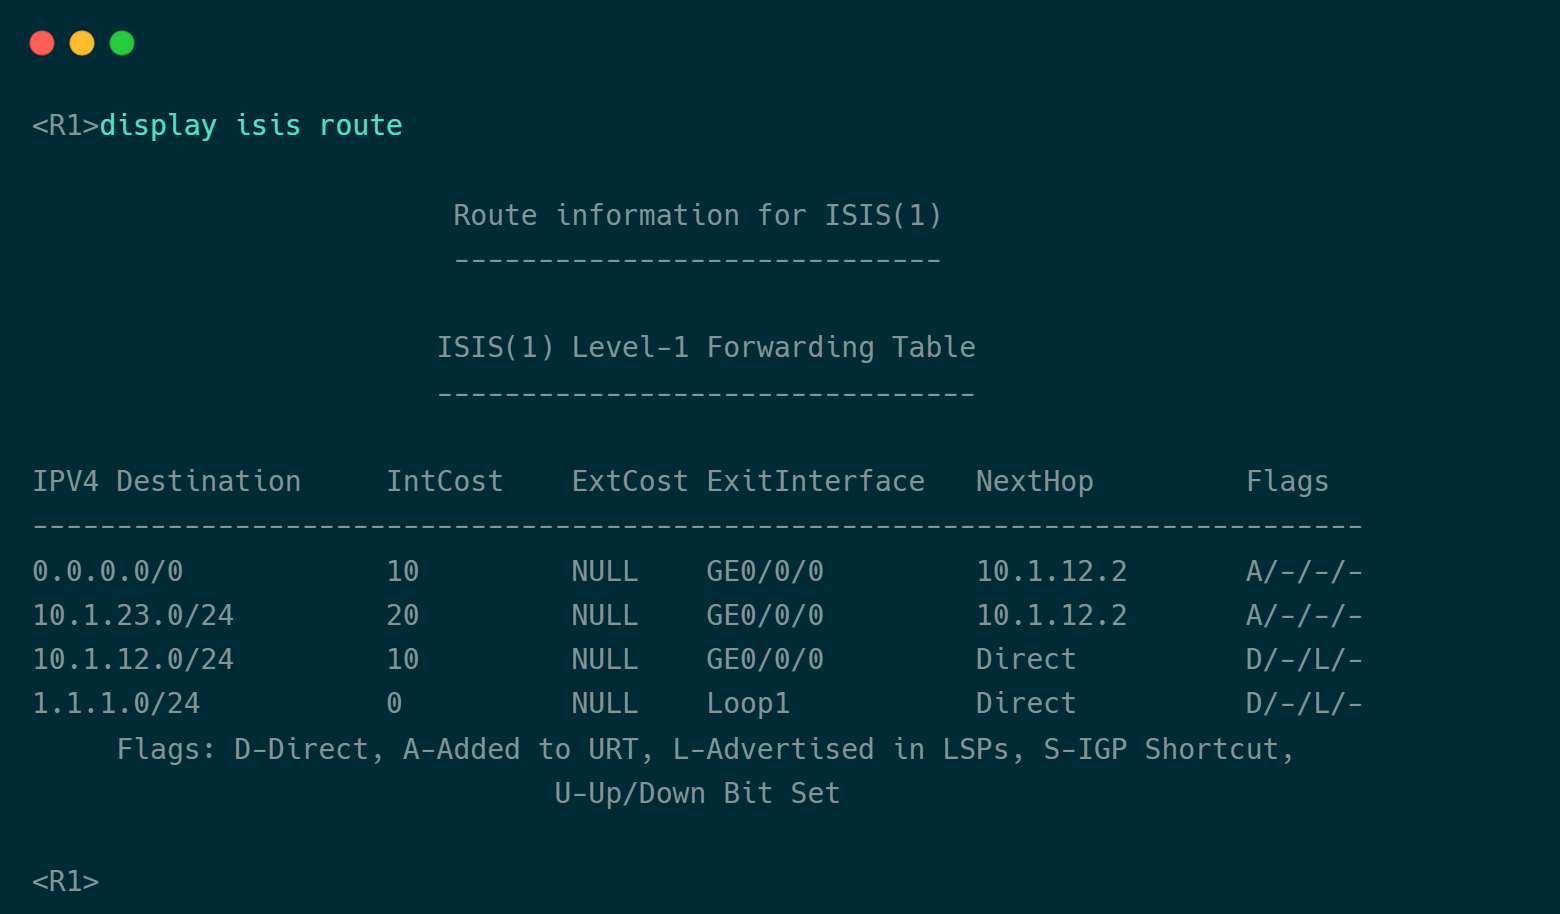The width and height of the screenshot is (1560, 914).
Task: Click the 'U-Up/Down Bit Set' legend text
Action: [x=697, y=793]
